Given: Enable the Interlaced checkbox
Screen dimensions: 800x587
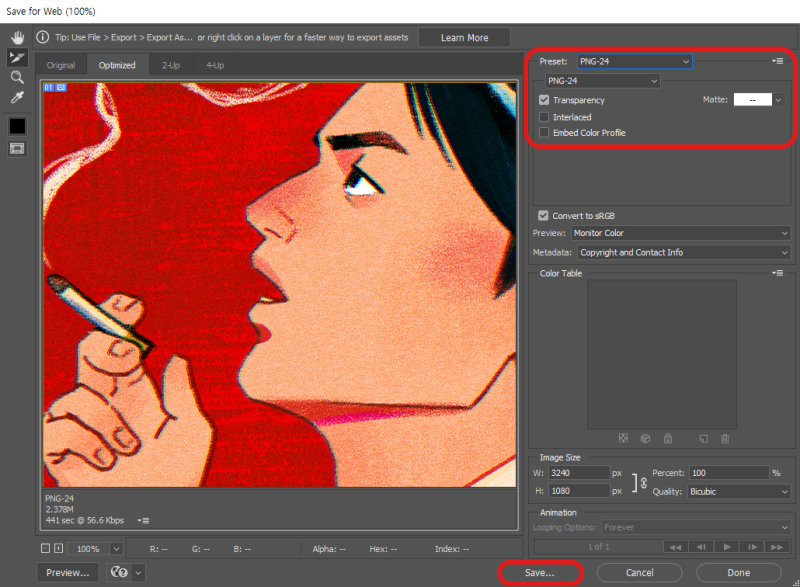Looking at the screenshot, I should 544,117.
